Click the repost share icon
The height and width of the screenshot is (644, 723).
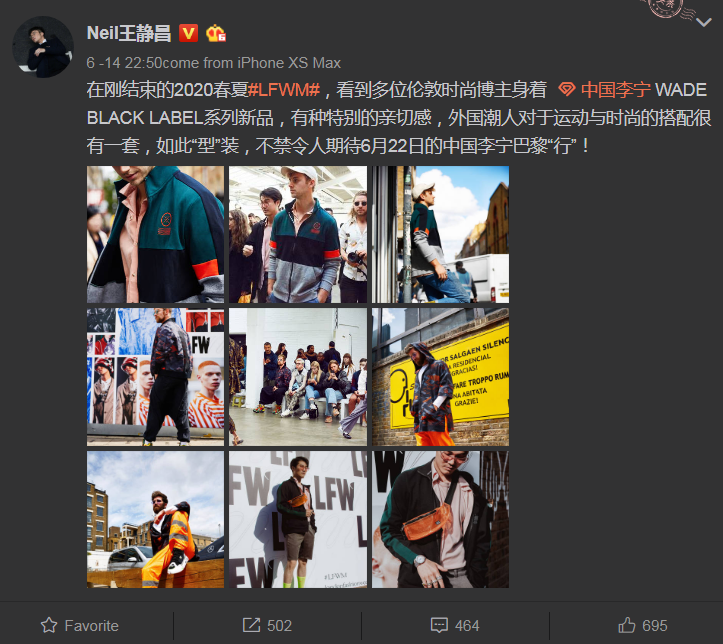pos(251,625)
